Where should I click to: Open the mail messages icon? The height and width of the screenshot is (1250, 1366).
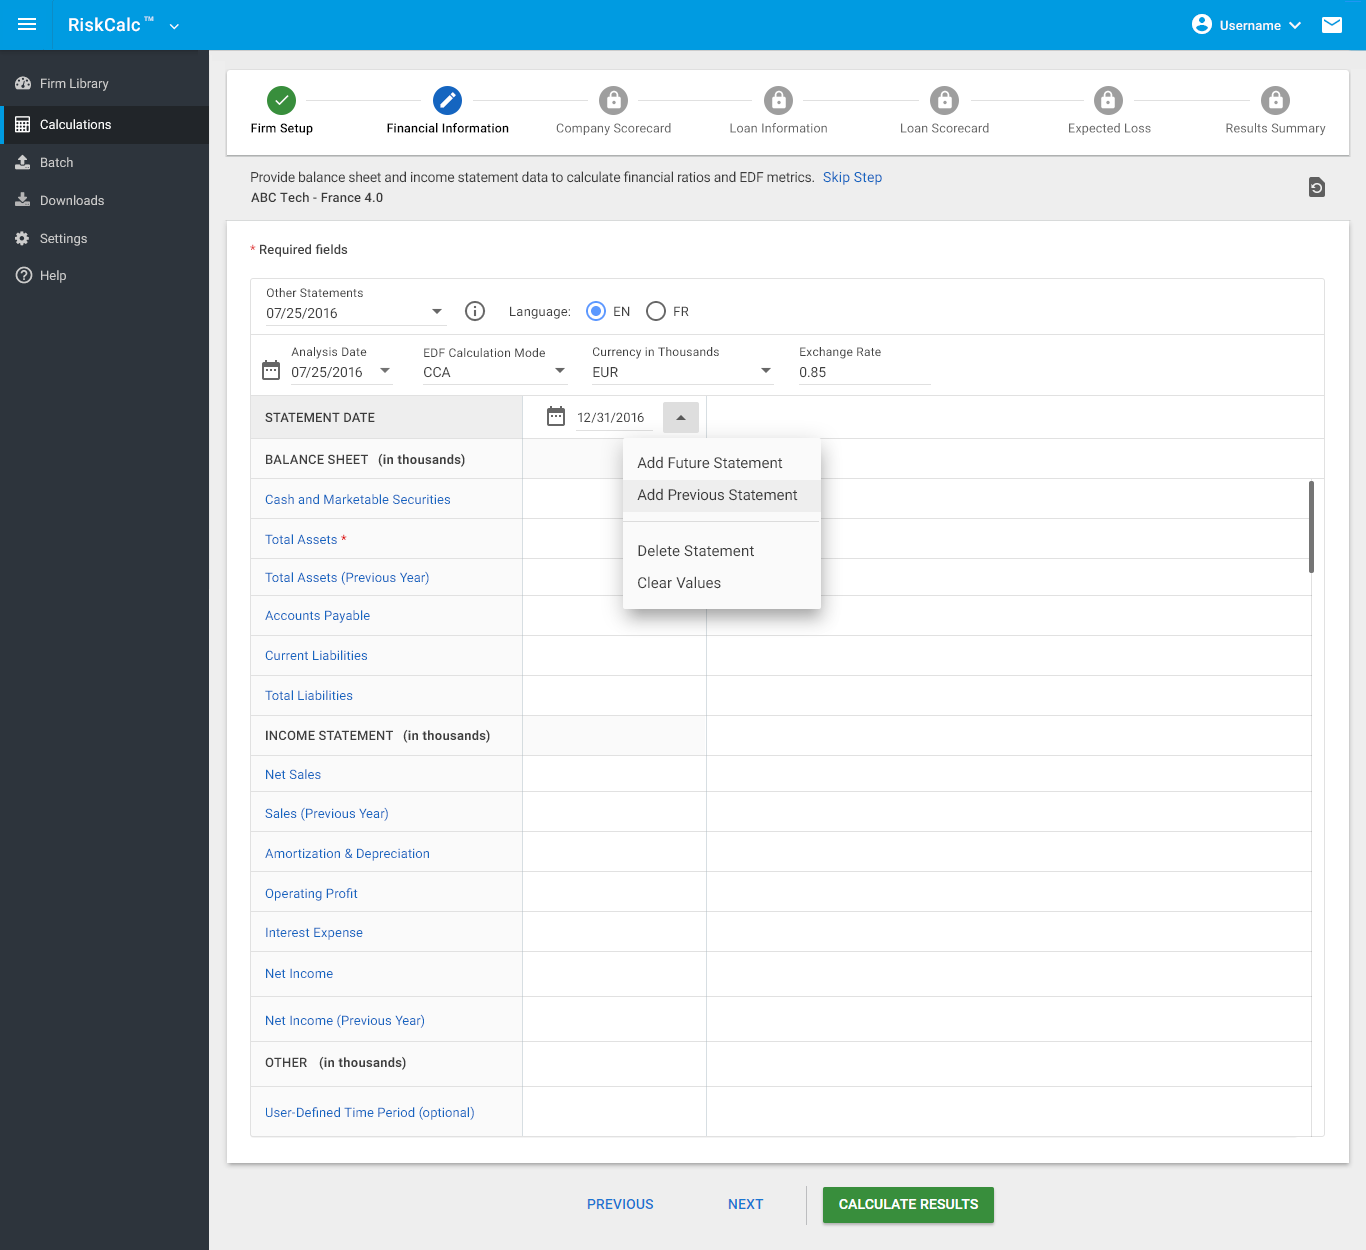pos(1332,25)
